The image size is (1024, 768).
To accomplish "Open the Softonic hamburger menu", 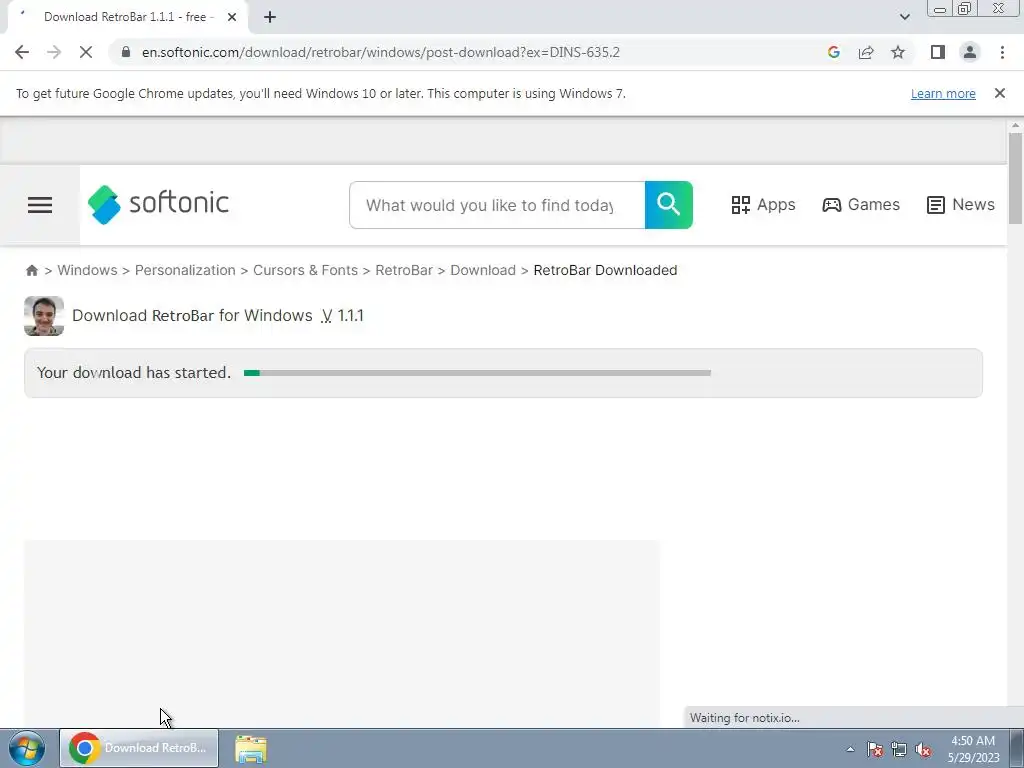I will pos(40,205).
